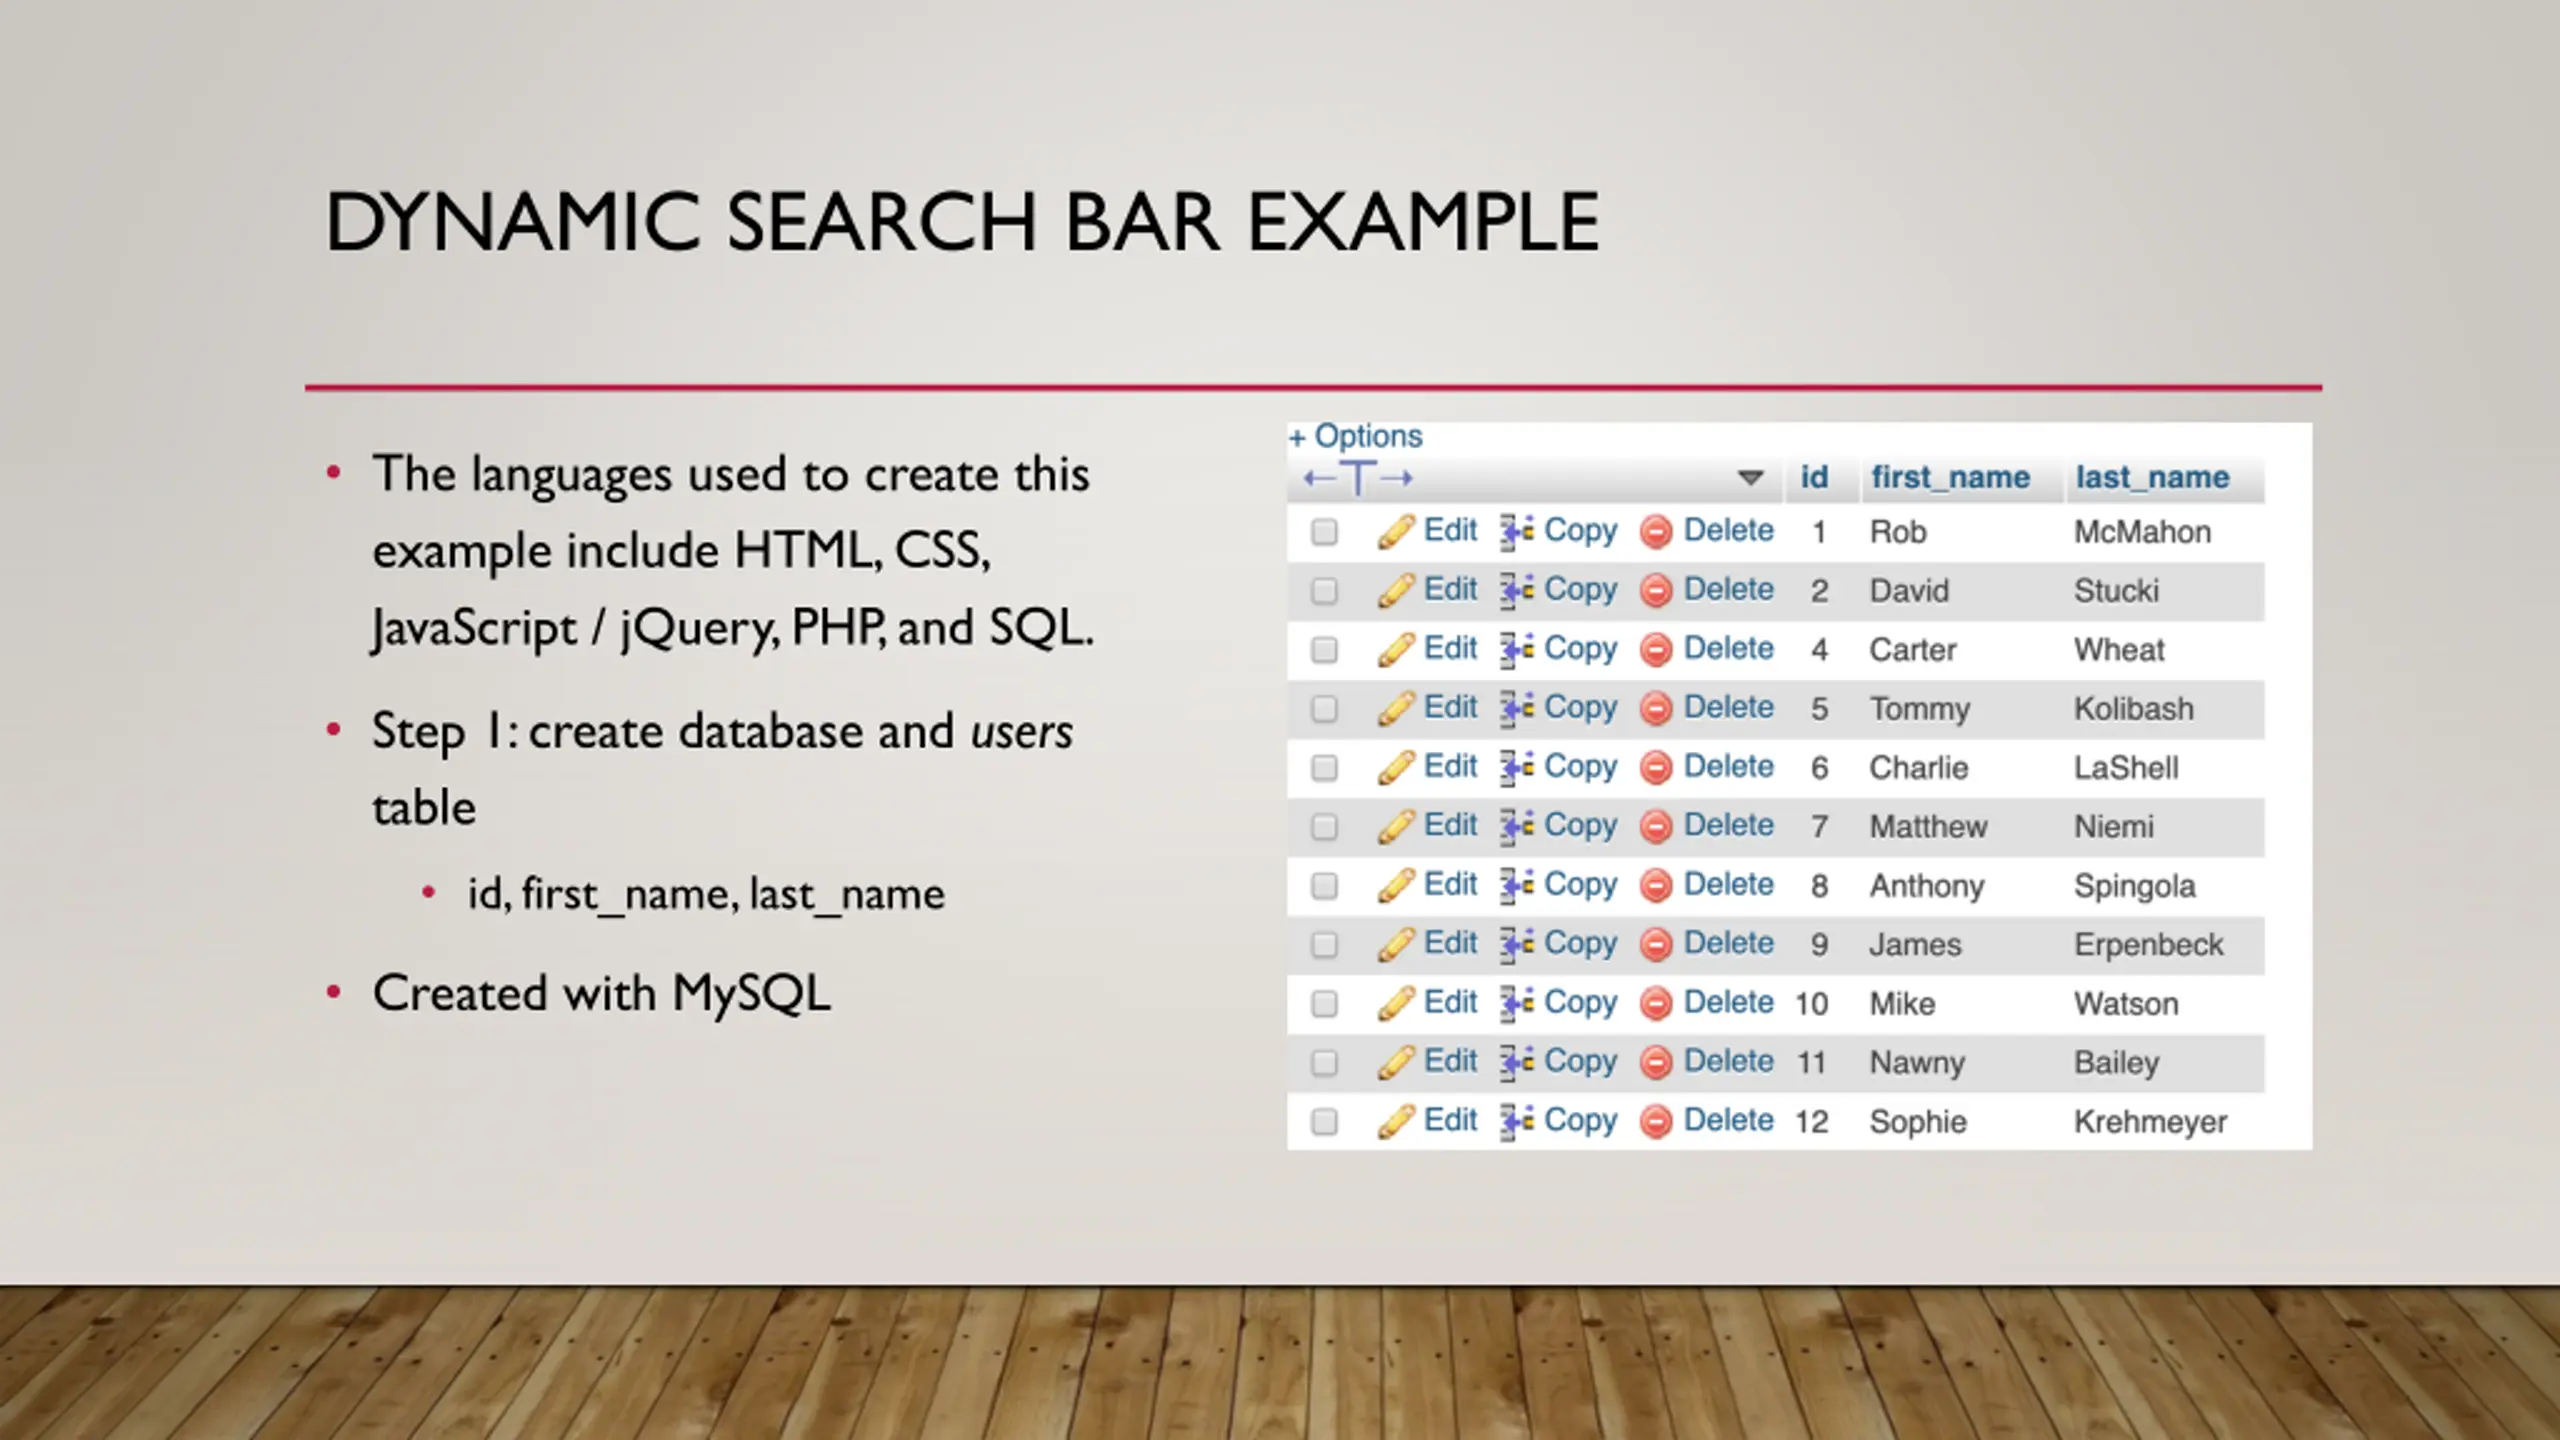The width and height of the screenshot is (2560, 1440).
Task: Click the Copy icon in Matthew Niemi row
Action: 1517,826
